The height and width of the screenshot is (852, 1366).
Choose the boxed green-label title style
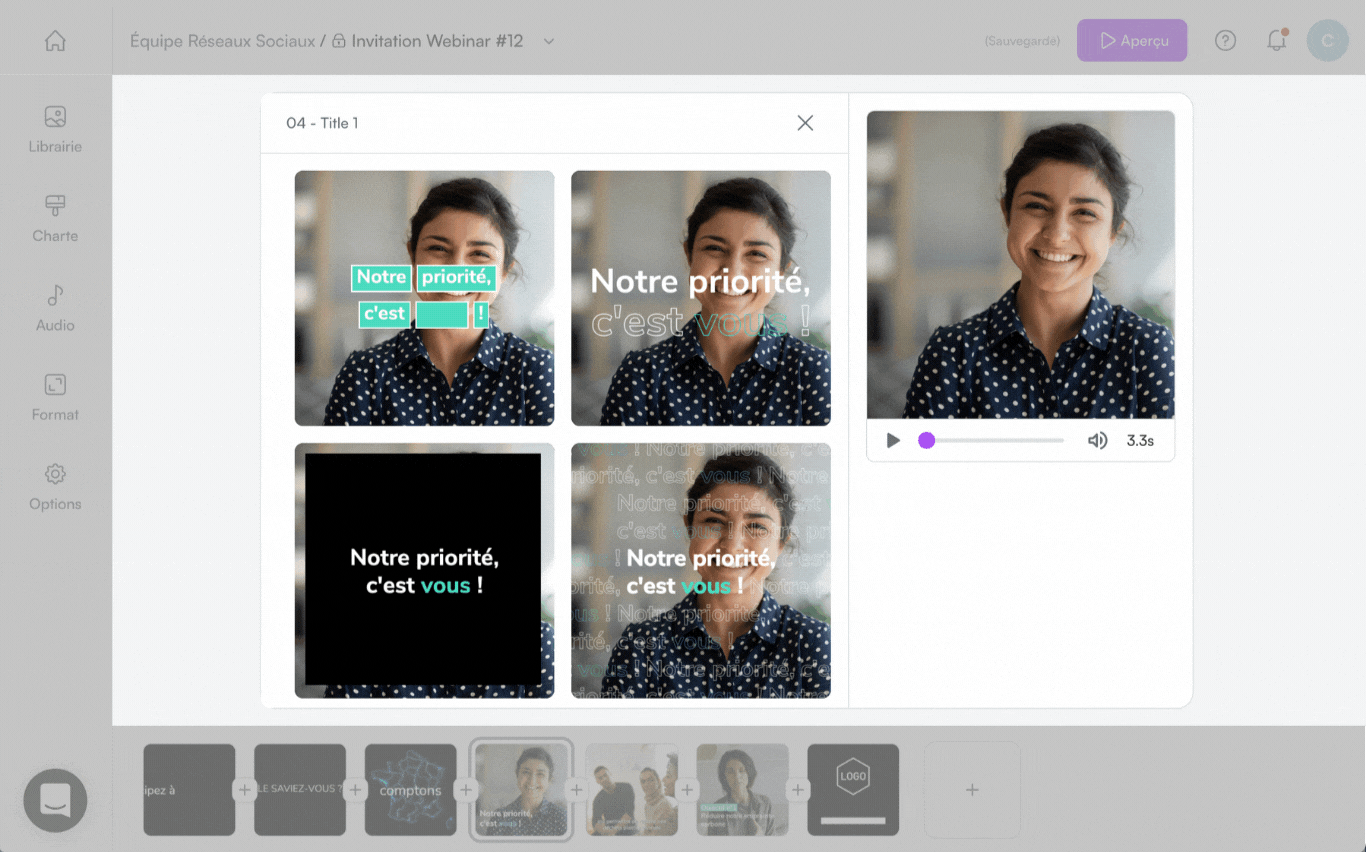tap(424, 298)
